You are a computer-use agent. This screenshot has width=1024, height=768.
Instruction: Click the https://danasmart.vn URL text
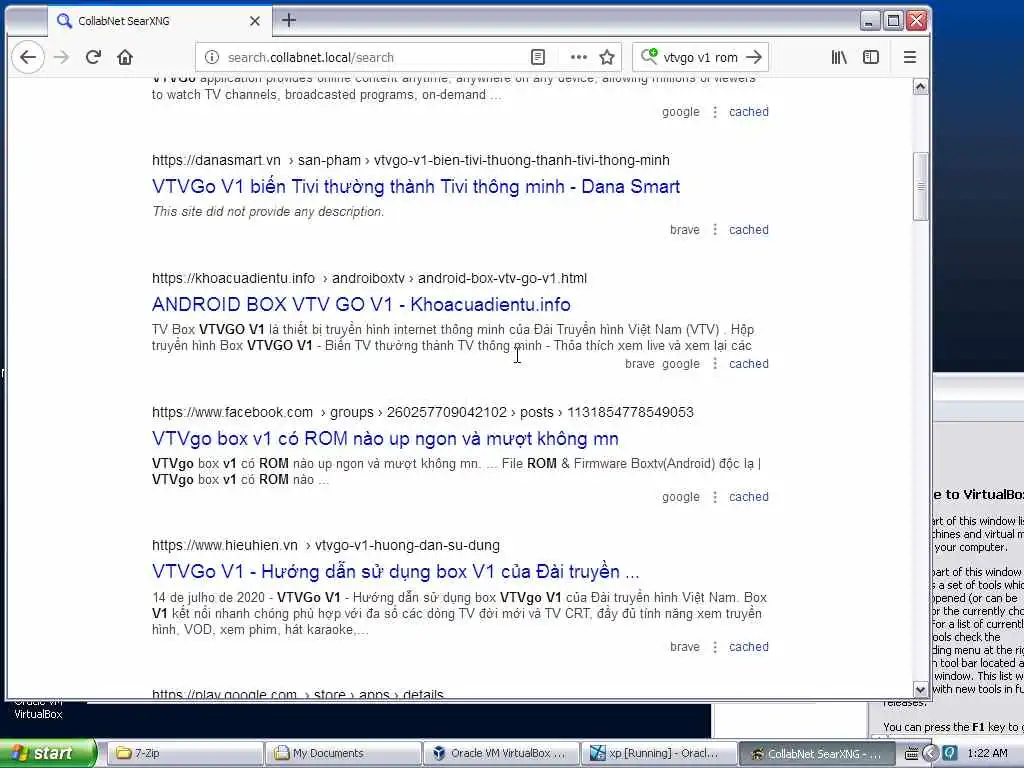click(x=216, y=160)
